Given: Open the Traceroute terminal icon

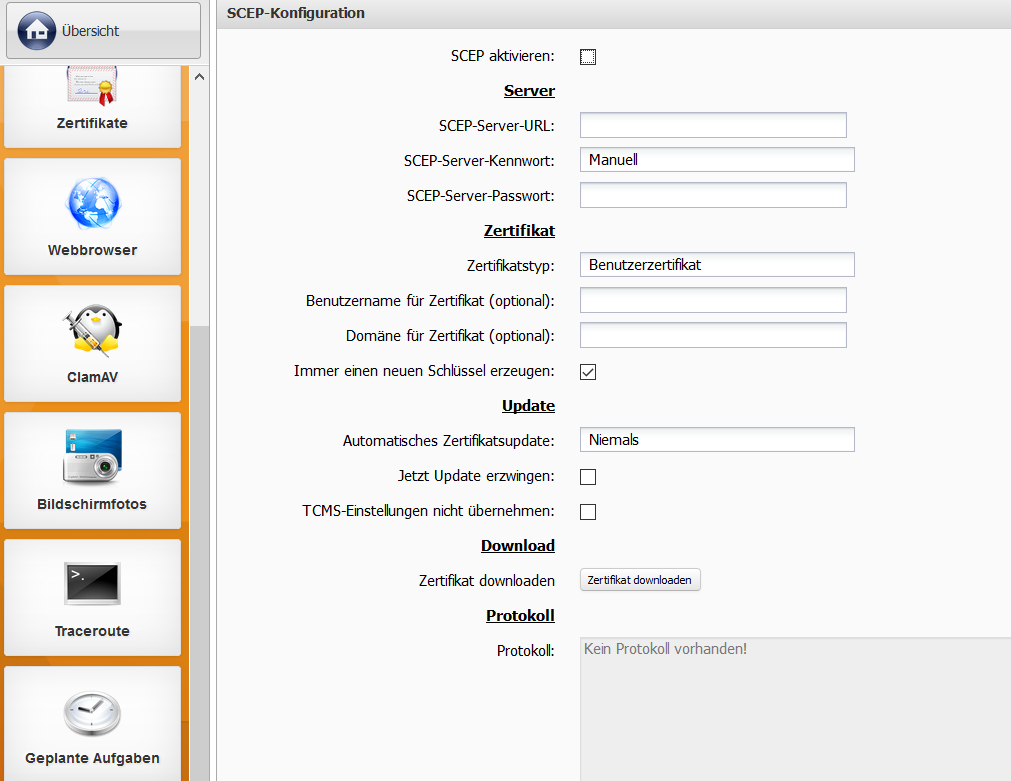Looking at the screenshot, I should pos(92,584).
